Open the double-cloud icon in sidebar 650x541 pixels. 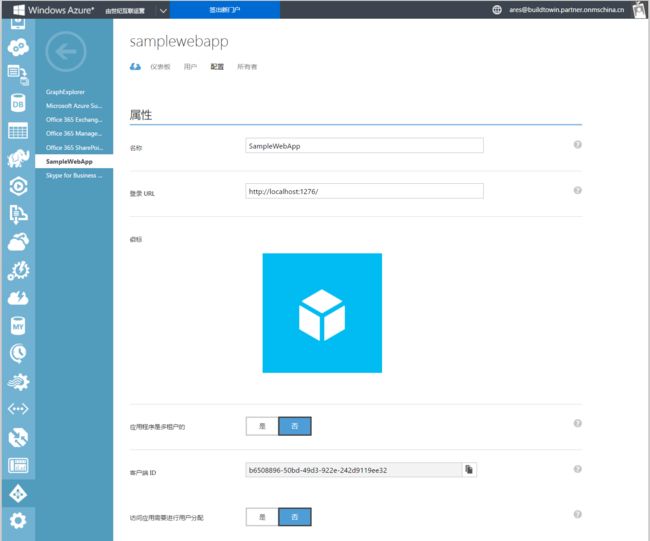click(18, 242)
